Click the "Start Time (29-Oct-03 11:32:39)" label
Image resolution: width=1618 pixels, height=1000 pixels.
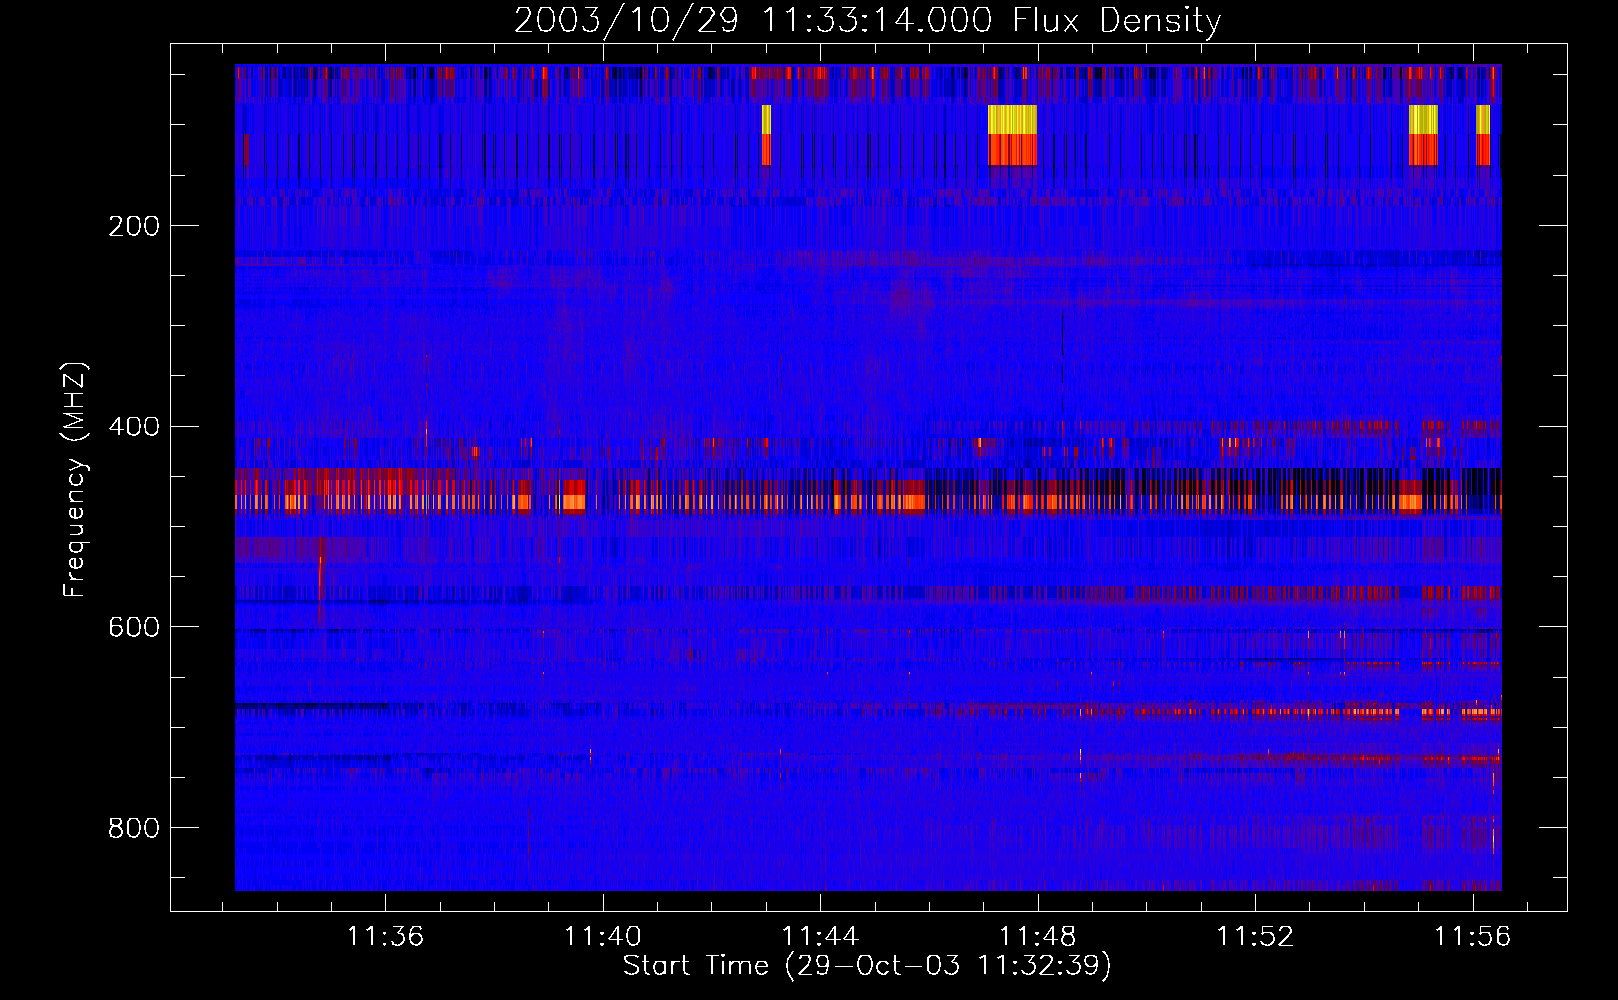click(x=867, y=966)
